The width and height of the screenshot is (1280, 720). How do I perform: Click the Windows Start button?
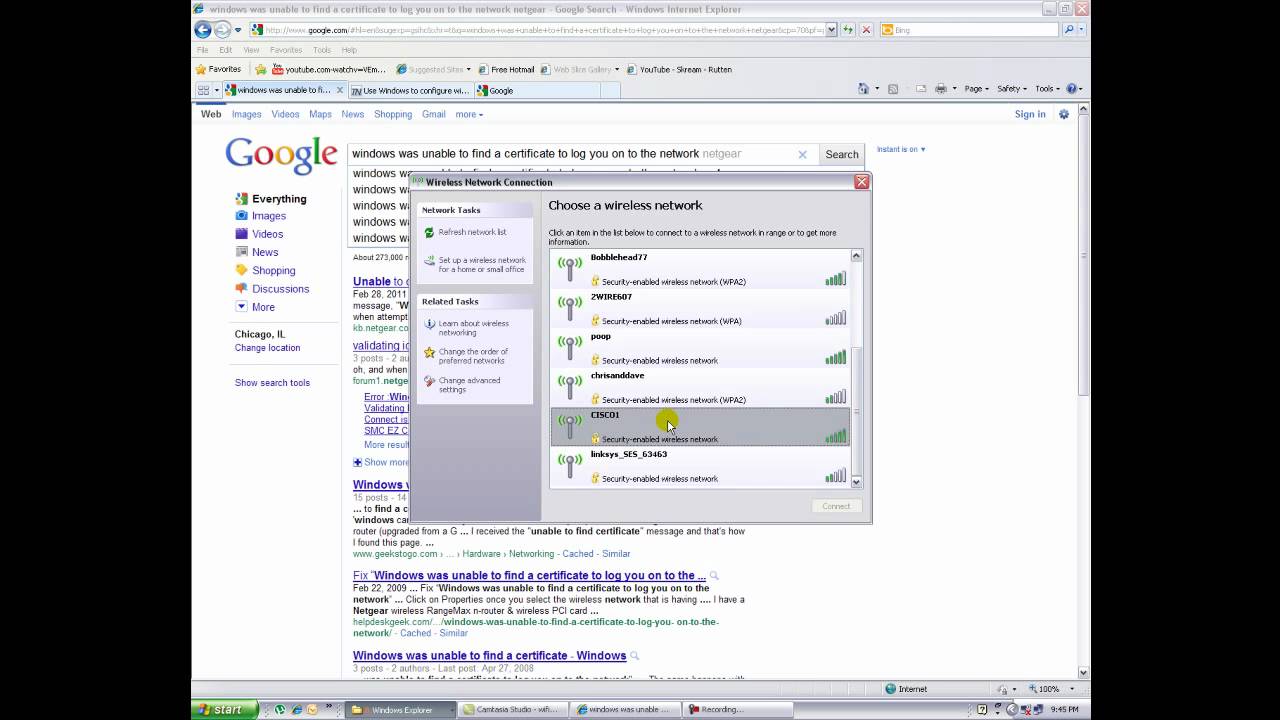click(225, 710)
